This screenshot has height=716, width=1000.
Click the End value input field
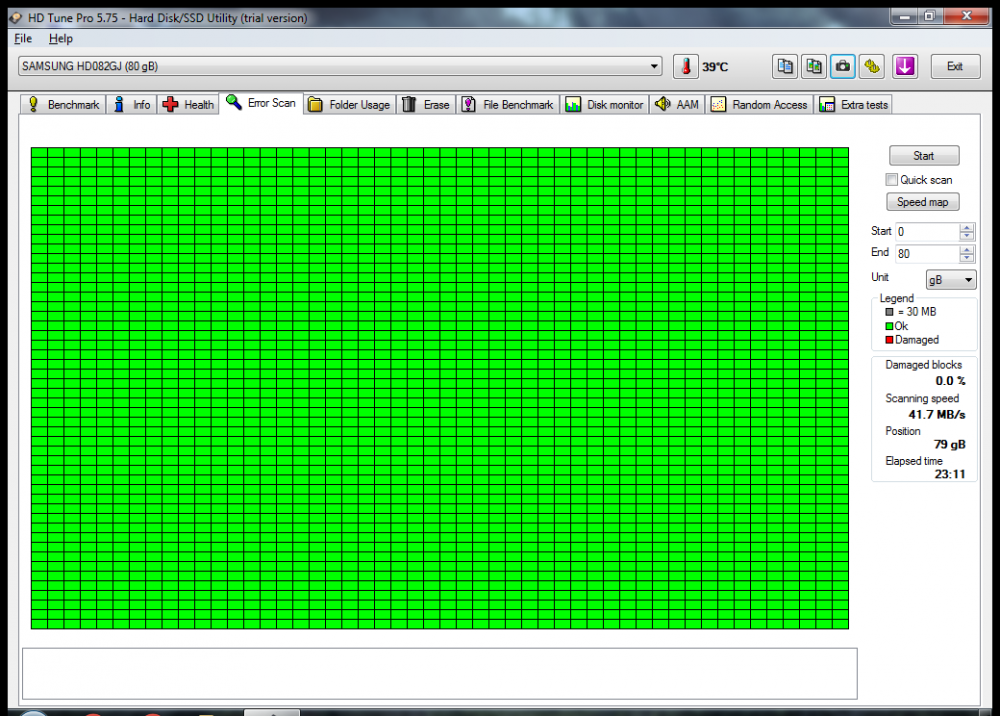tap(926, 254)
